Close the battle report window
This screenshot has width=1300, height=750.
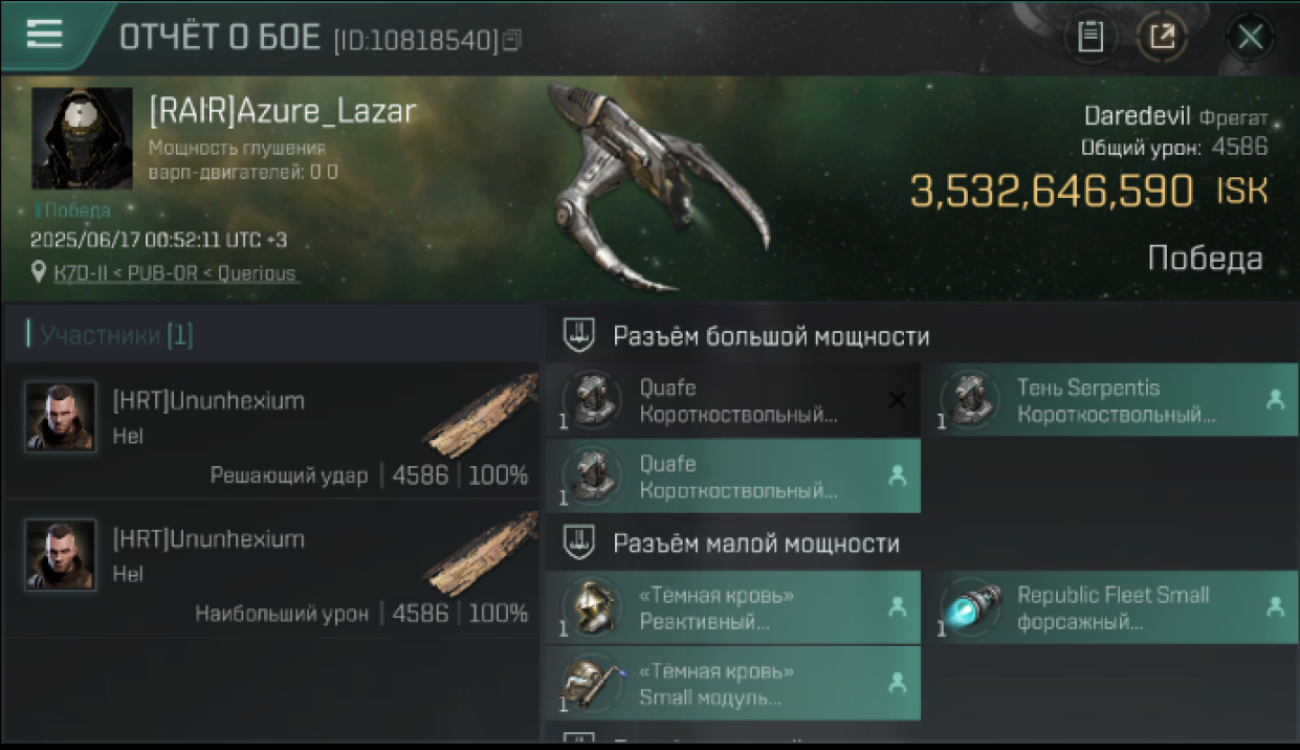(x=1250, y=38)
